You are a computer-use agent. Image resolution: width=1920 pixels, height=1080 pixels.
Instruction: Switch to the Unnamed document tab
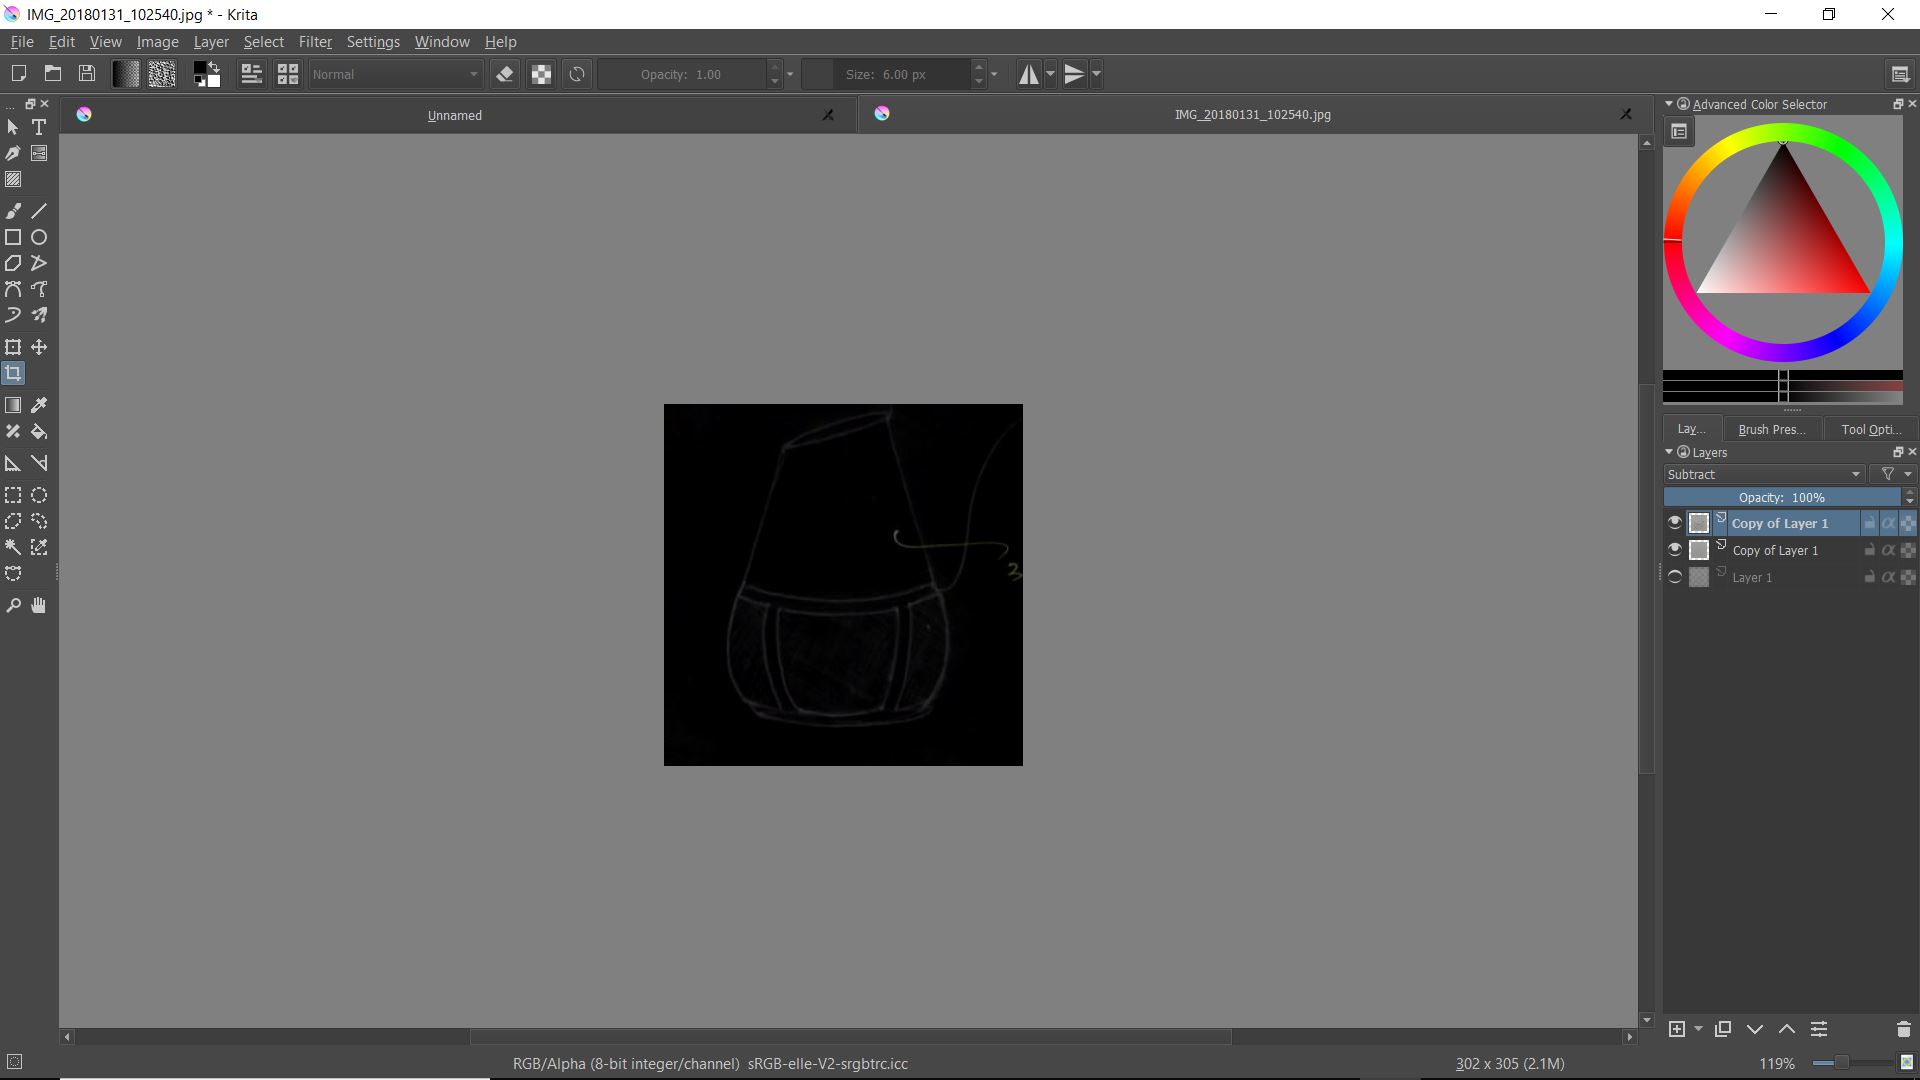pyautogui.click(x=455, y=115)
